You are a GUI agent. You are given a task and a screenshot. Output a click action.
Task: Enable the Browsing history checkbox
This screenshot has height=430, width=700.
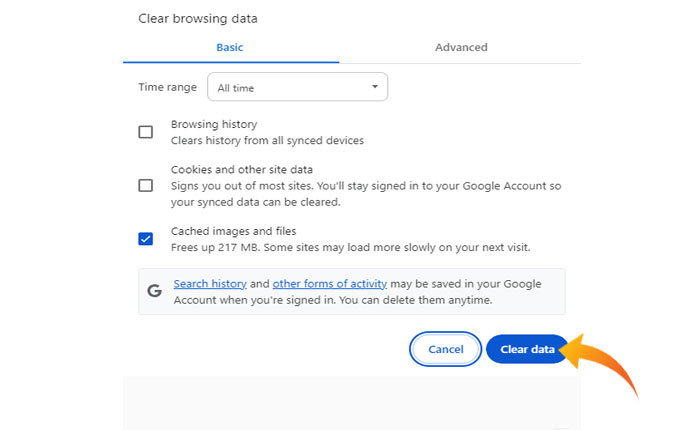[x=146, y=132]
